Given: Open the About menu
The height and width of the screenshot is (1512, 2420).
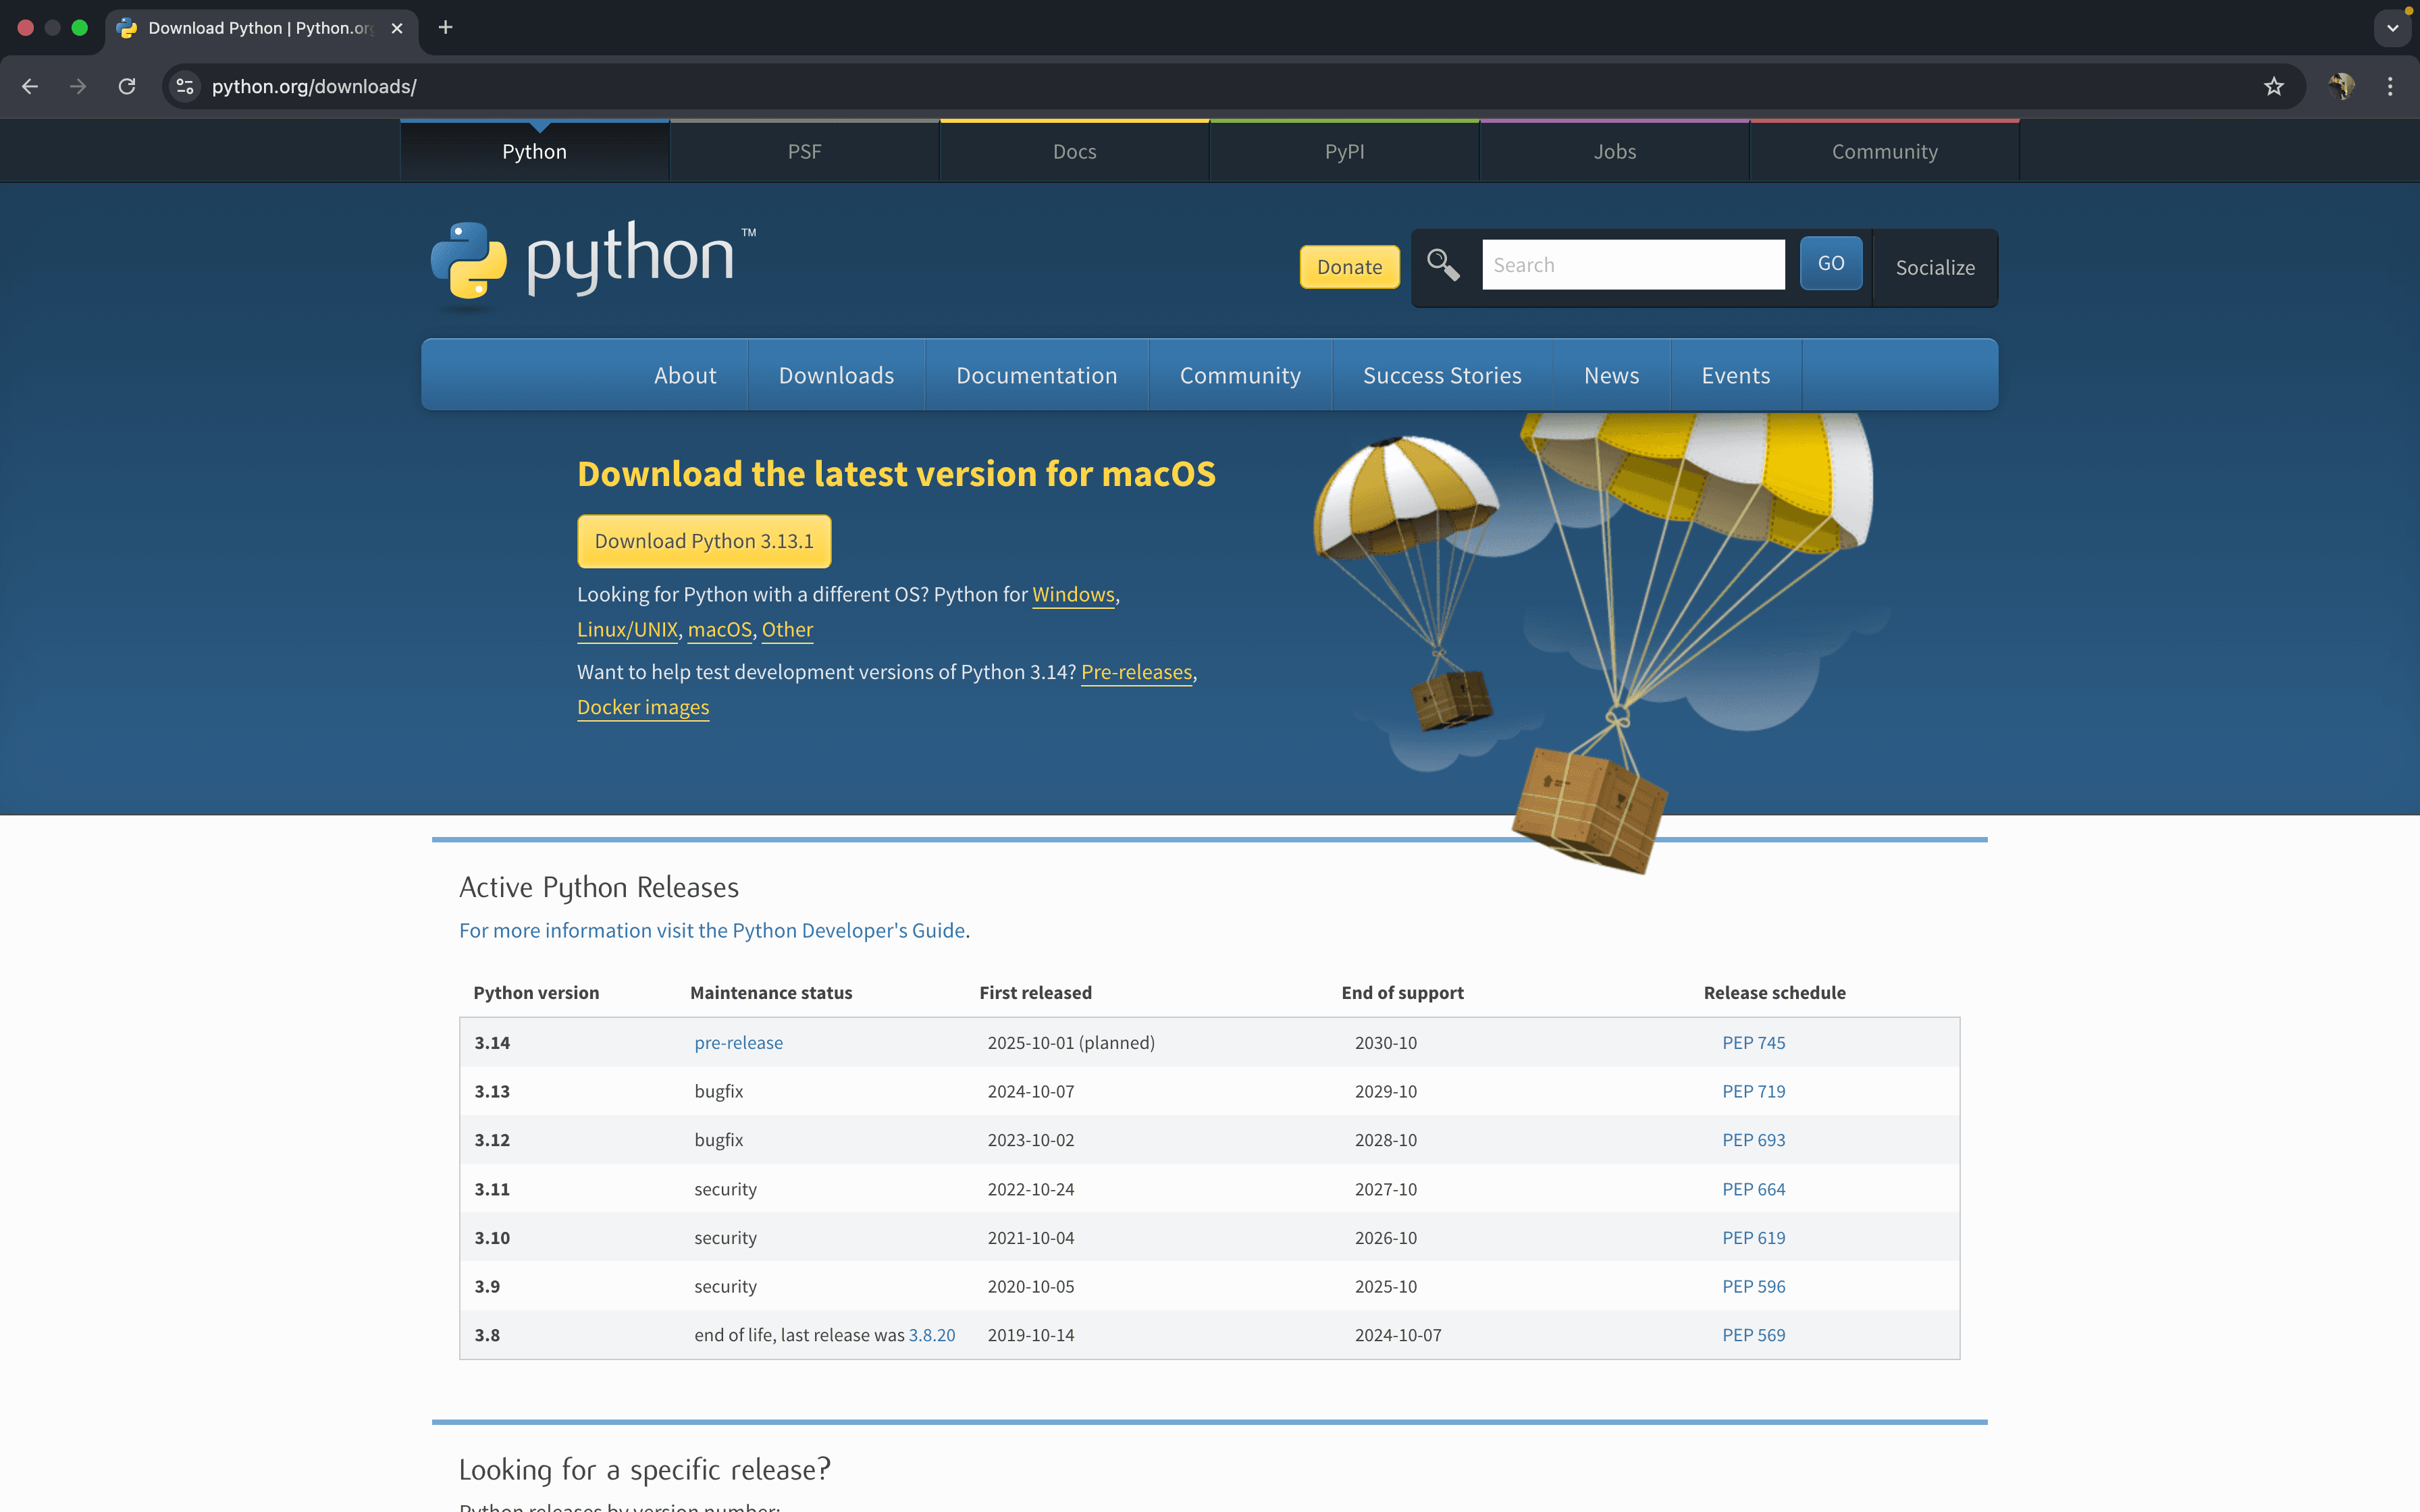Looking at the screenshot, I should [x=685, y=375].
